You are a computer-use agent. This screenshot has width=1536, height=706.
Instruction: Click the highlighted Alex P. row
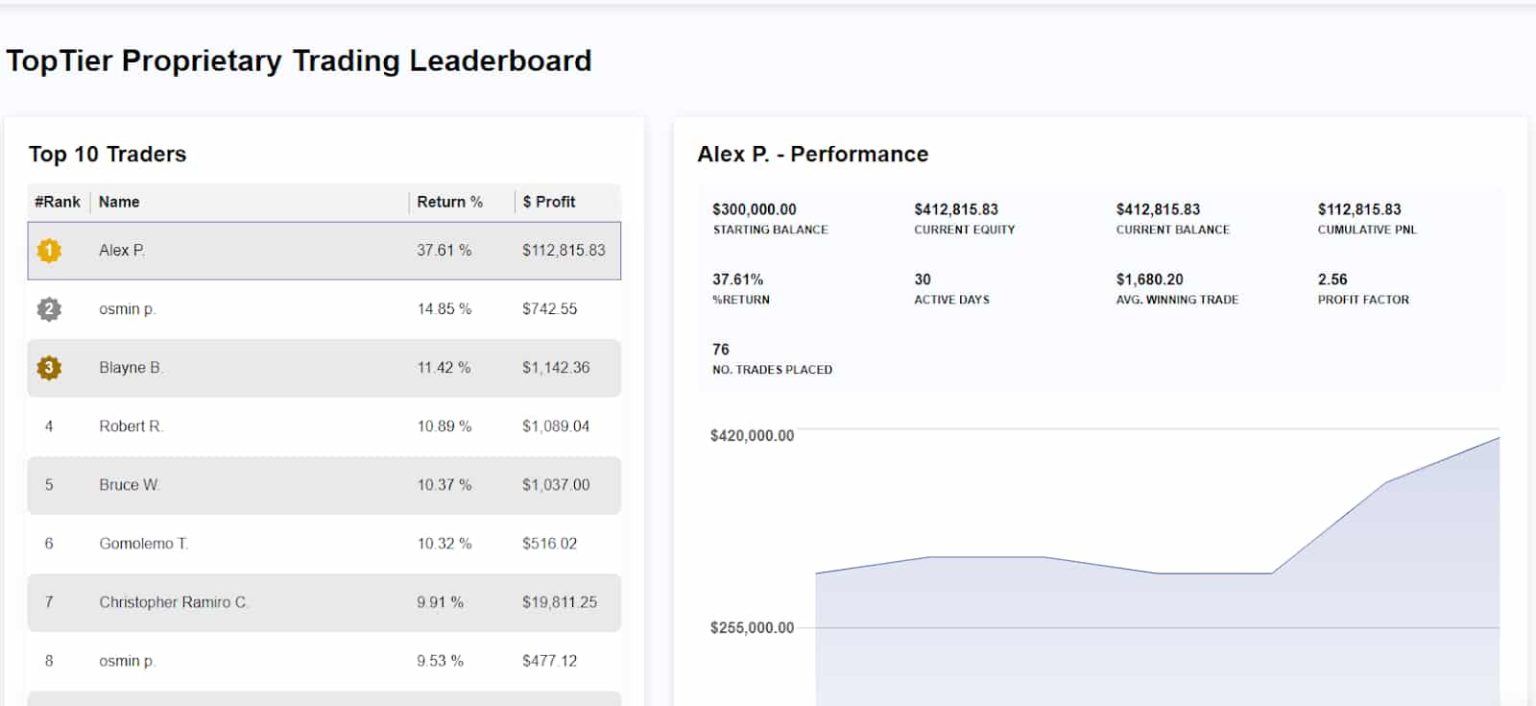pos(300,251)
